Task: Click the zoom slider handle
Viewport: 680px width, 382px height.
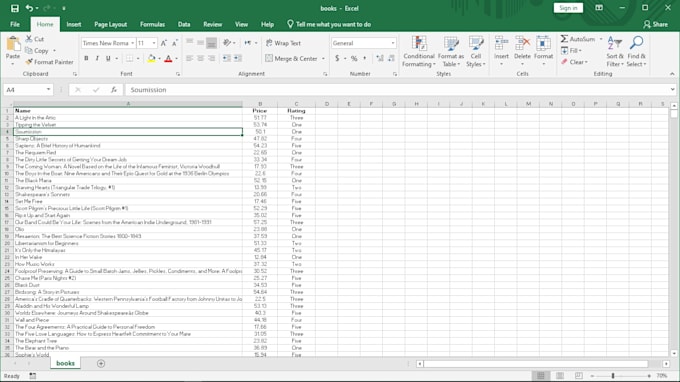Action: coord(613,376)
